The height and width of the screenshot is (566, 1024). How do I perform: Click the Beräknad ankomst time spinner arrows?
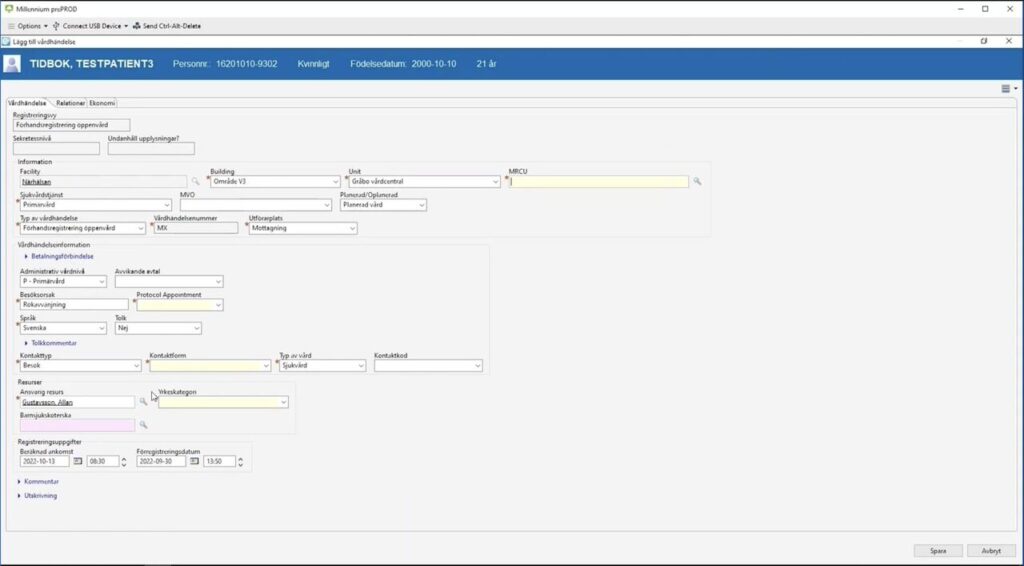click(115, 462)
